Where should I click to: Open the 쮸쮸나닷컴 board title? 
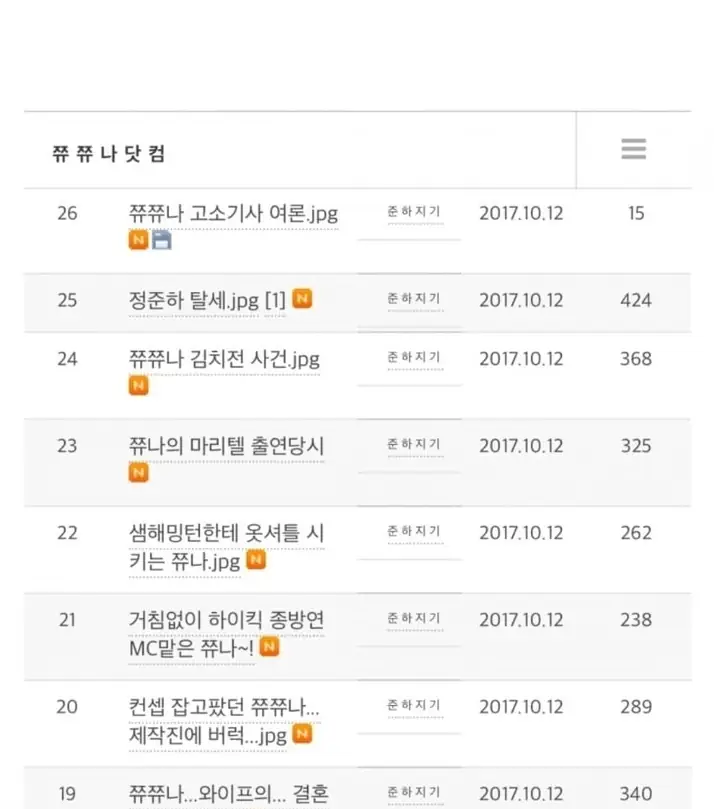coord(109,154)
